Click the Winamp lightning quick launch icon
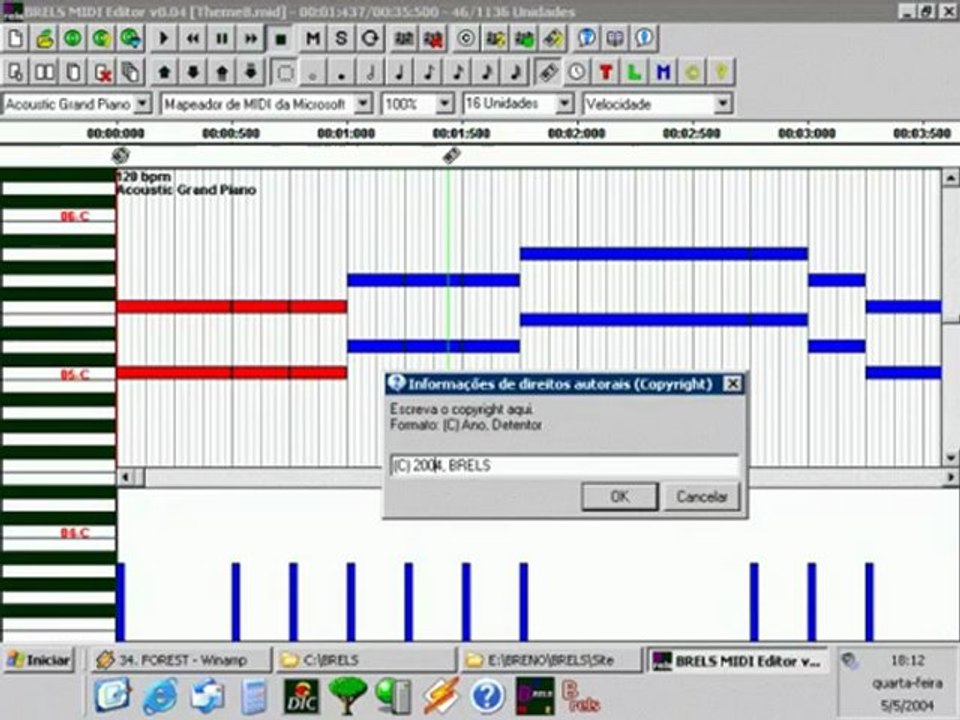This screenshot has width=960, height=720. coord(441,697)
